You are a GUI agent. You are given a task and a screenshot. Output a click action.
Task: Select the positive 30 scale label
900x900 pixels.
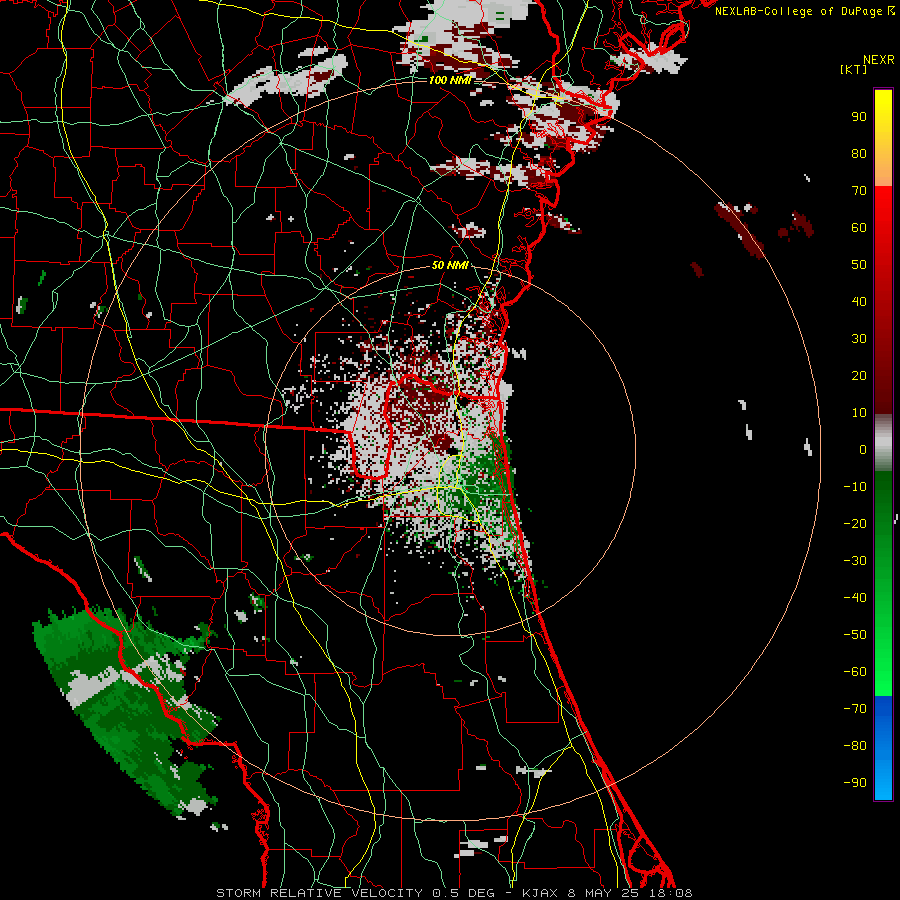pos(859,339)
